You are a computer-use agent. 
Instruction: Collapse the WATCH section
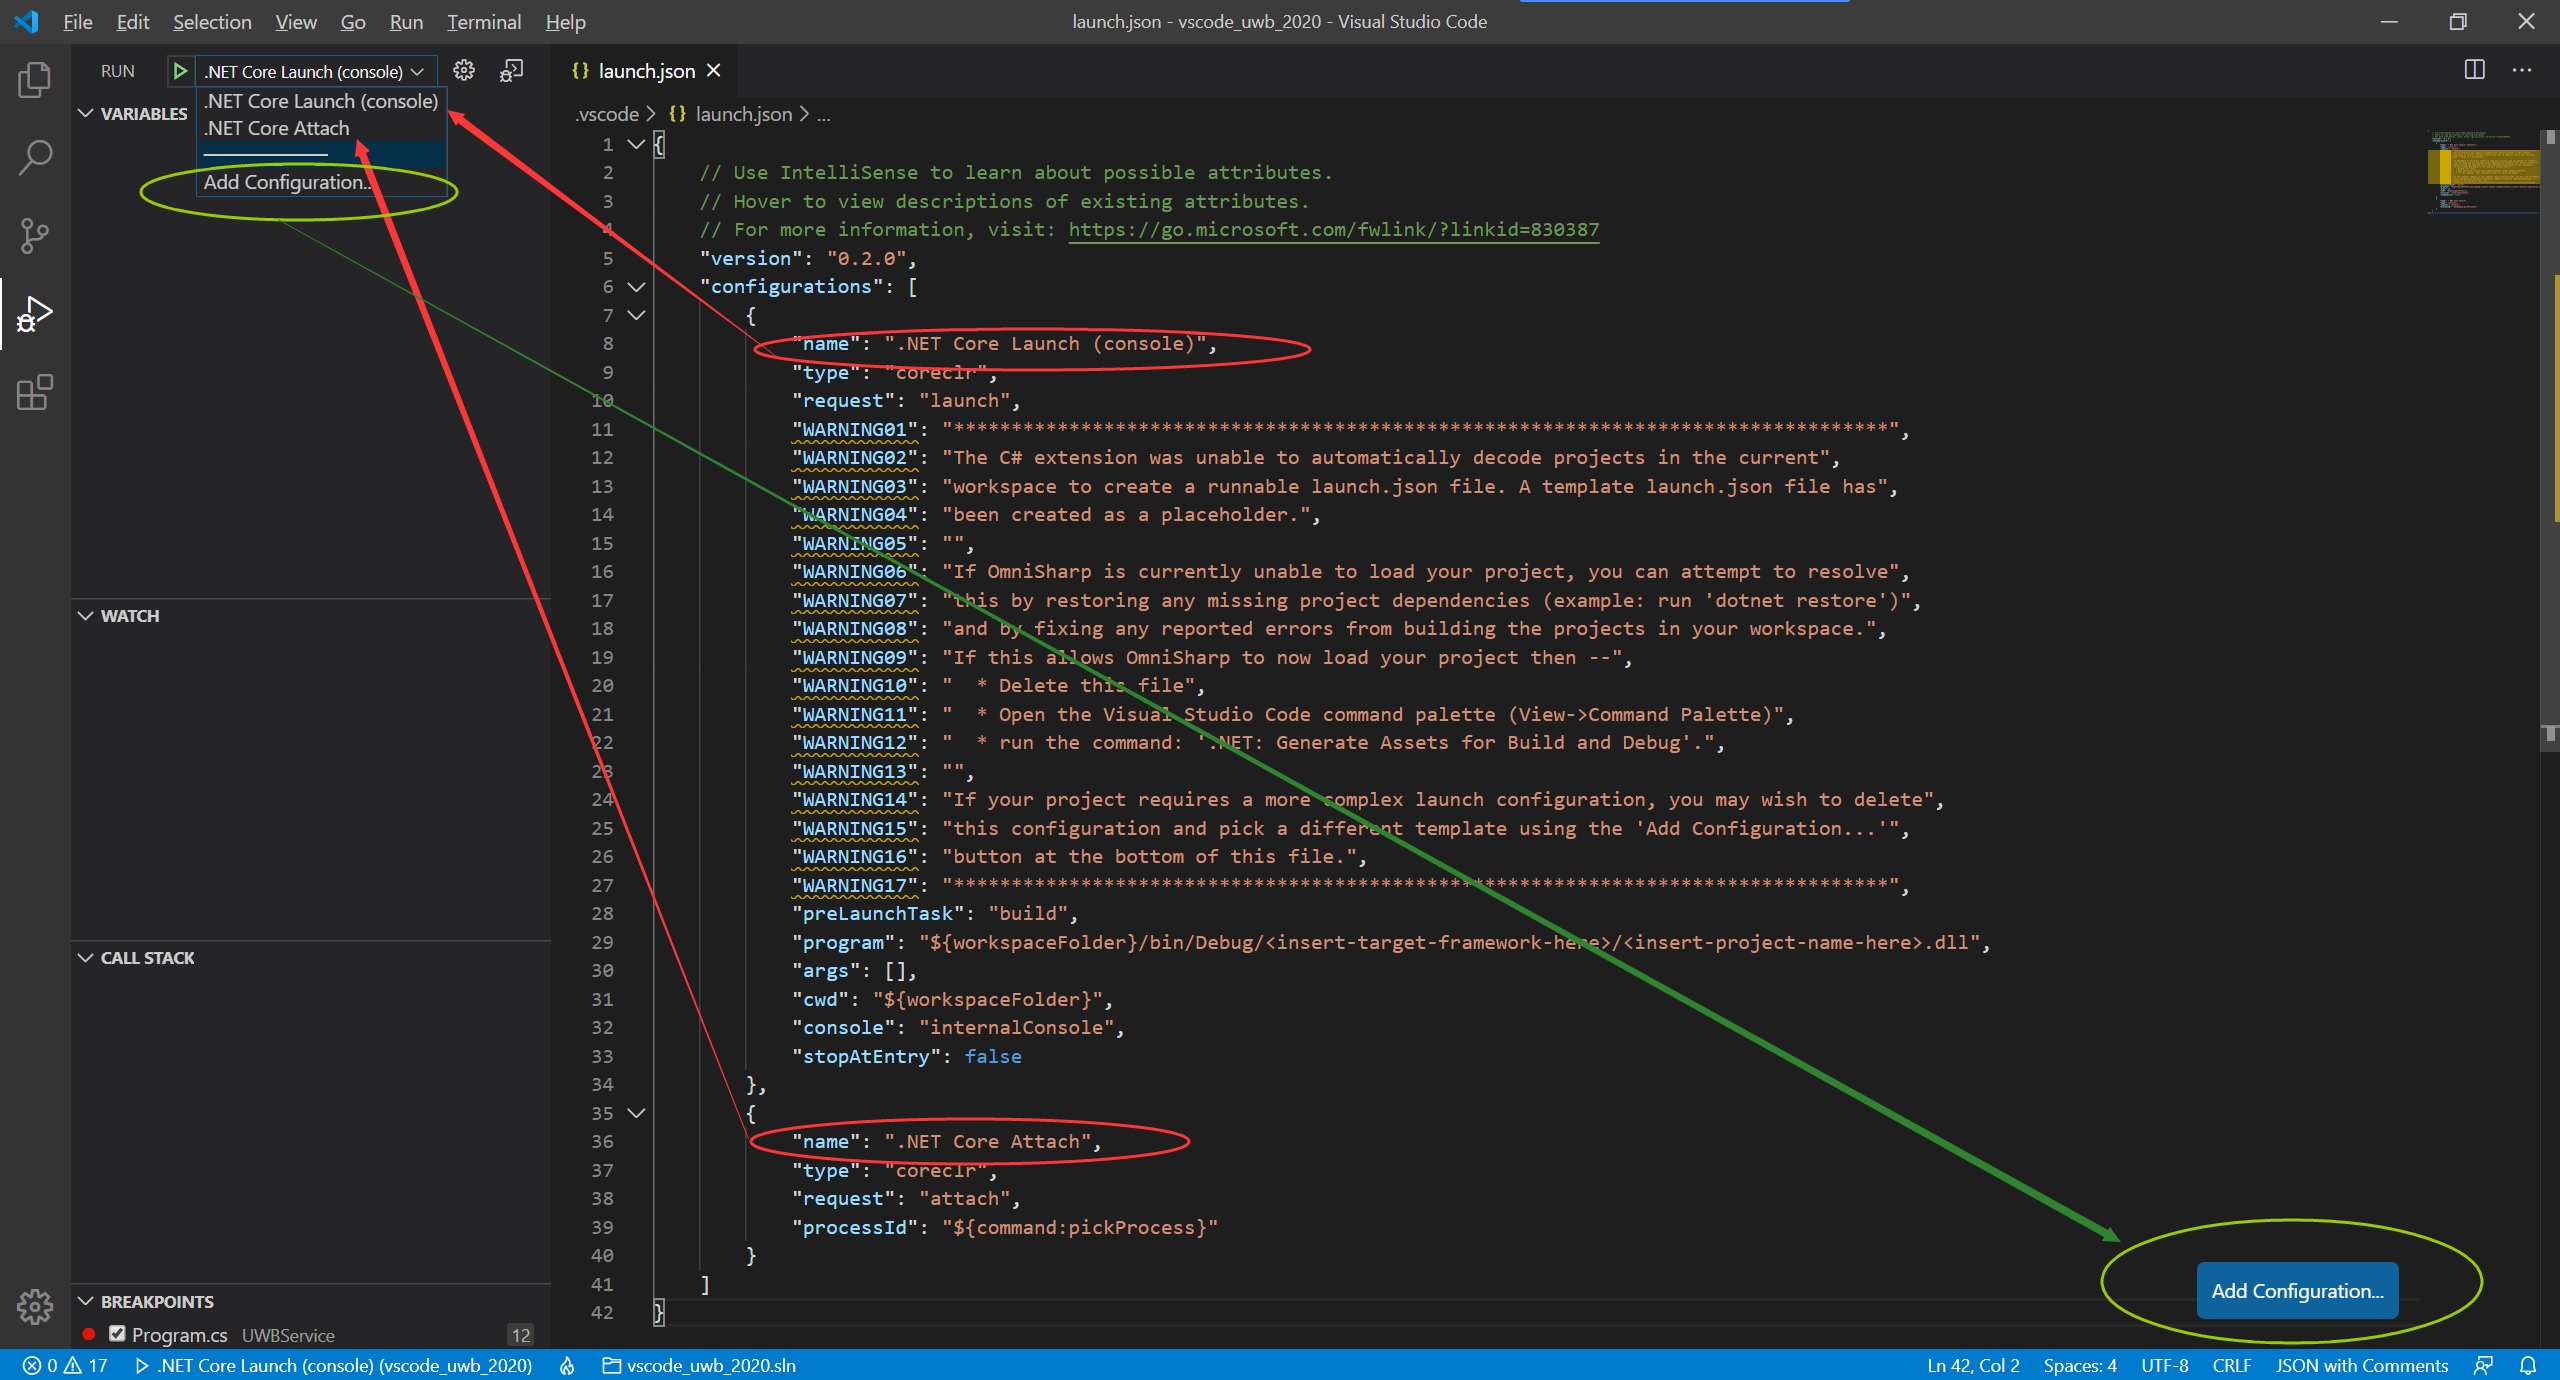[86, 616]
